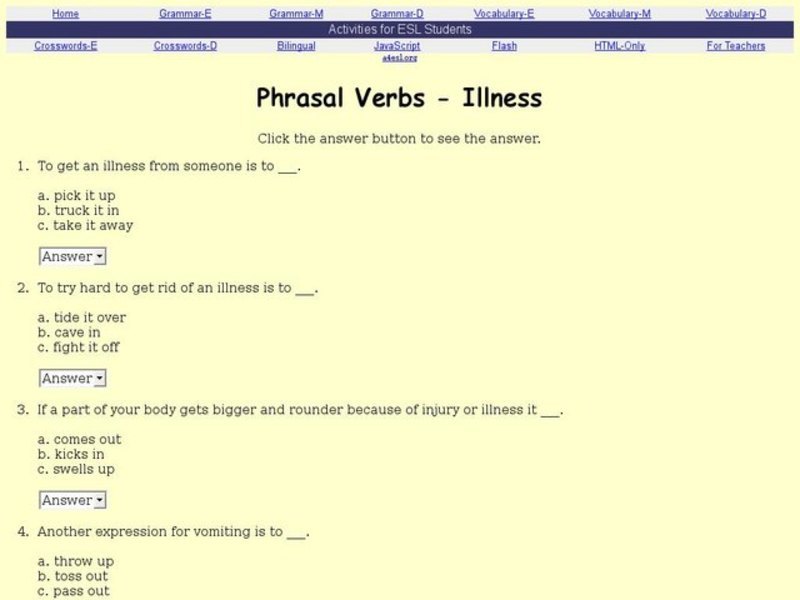This screenshot has width=800, height=600.
Task: Open the Answer dropdown for question 3
Action: coord(70,500)
